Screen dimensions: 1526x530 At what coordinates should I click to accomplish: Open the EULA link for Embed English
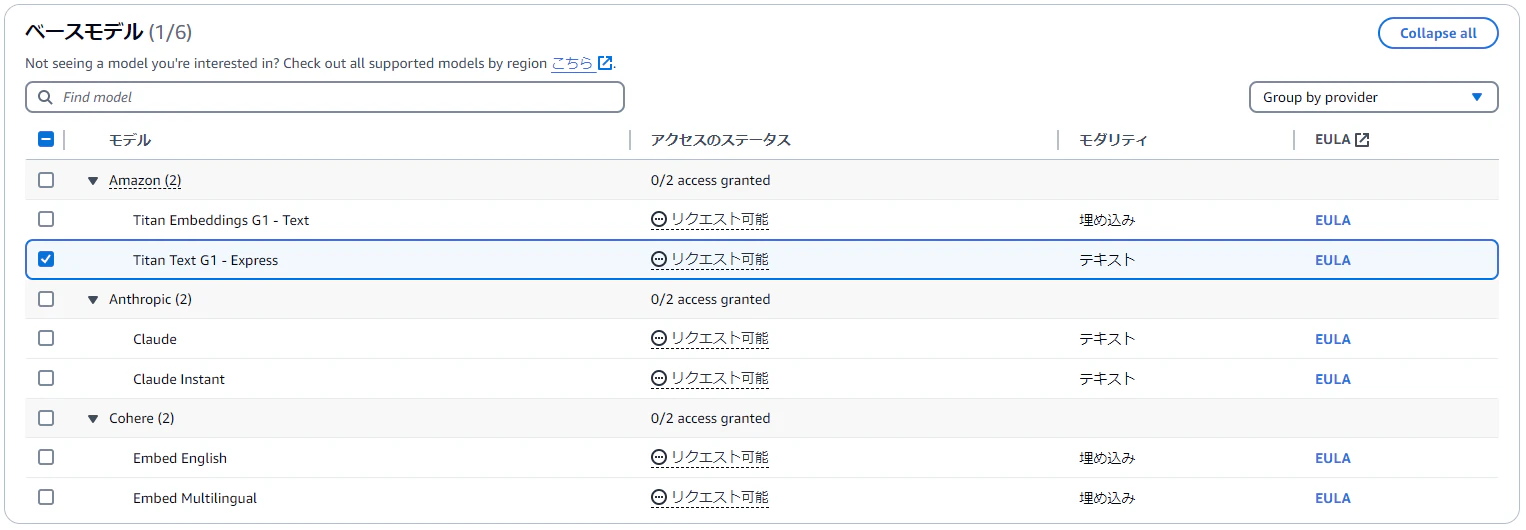1332,458
